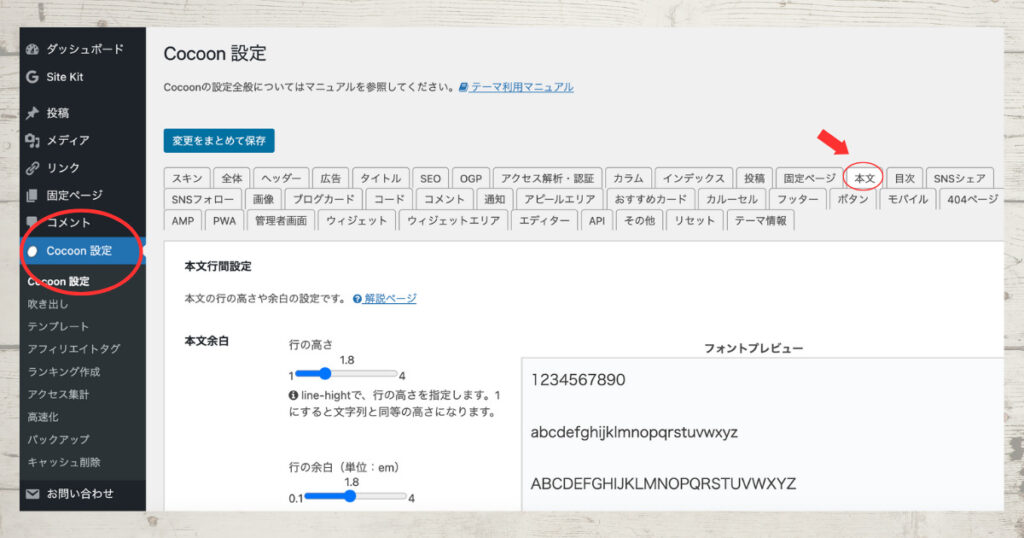
Task: Open お問い合わせ in the sidebar
Action: (x=82, y=494)
